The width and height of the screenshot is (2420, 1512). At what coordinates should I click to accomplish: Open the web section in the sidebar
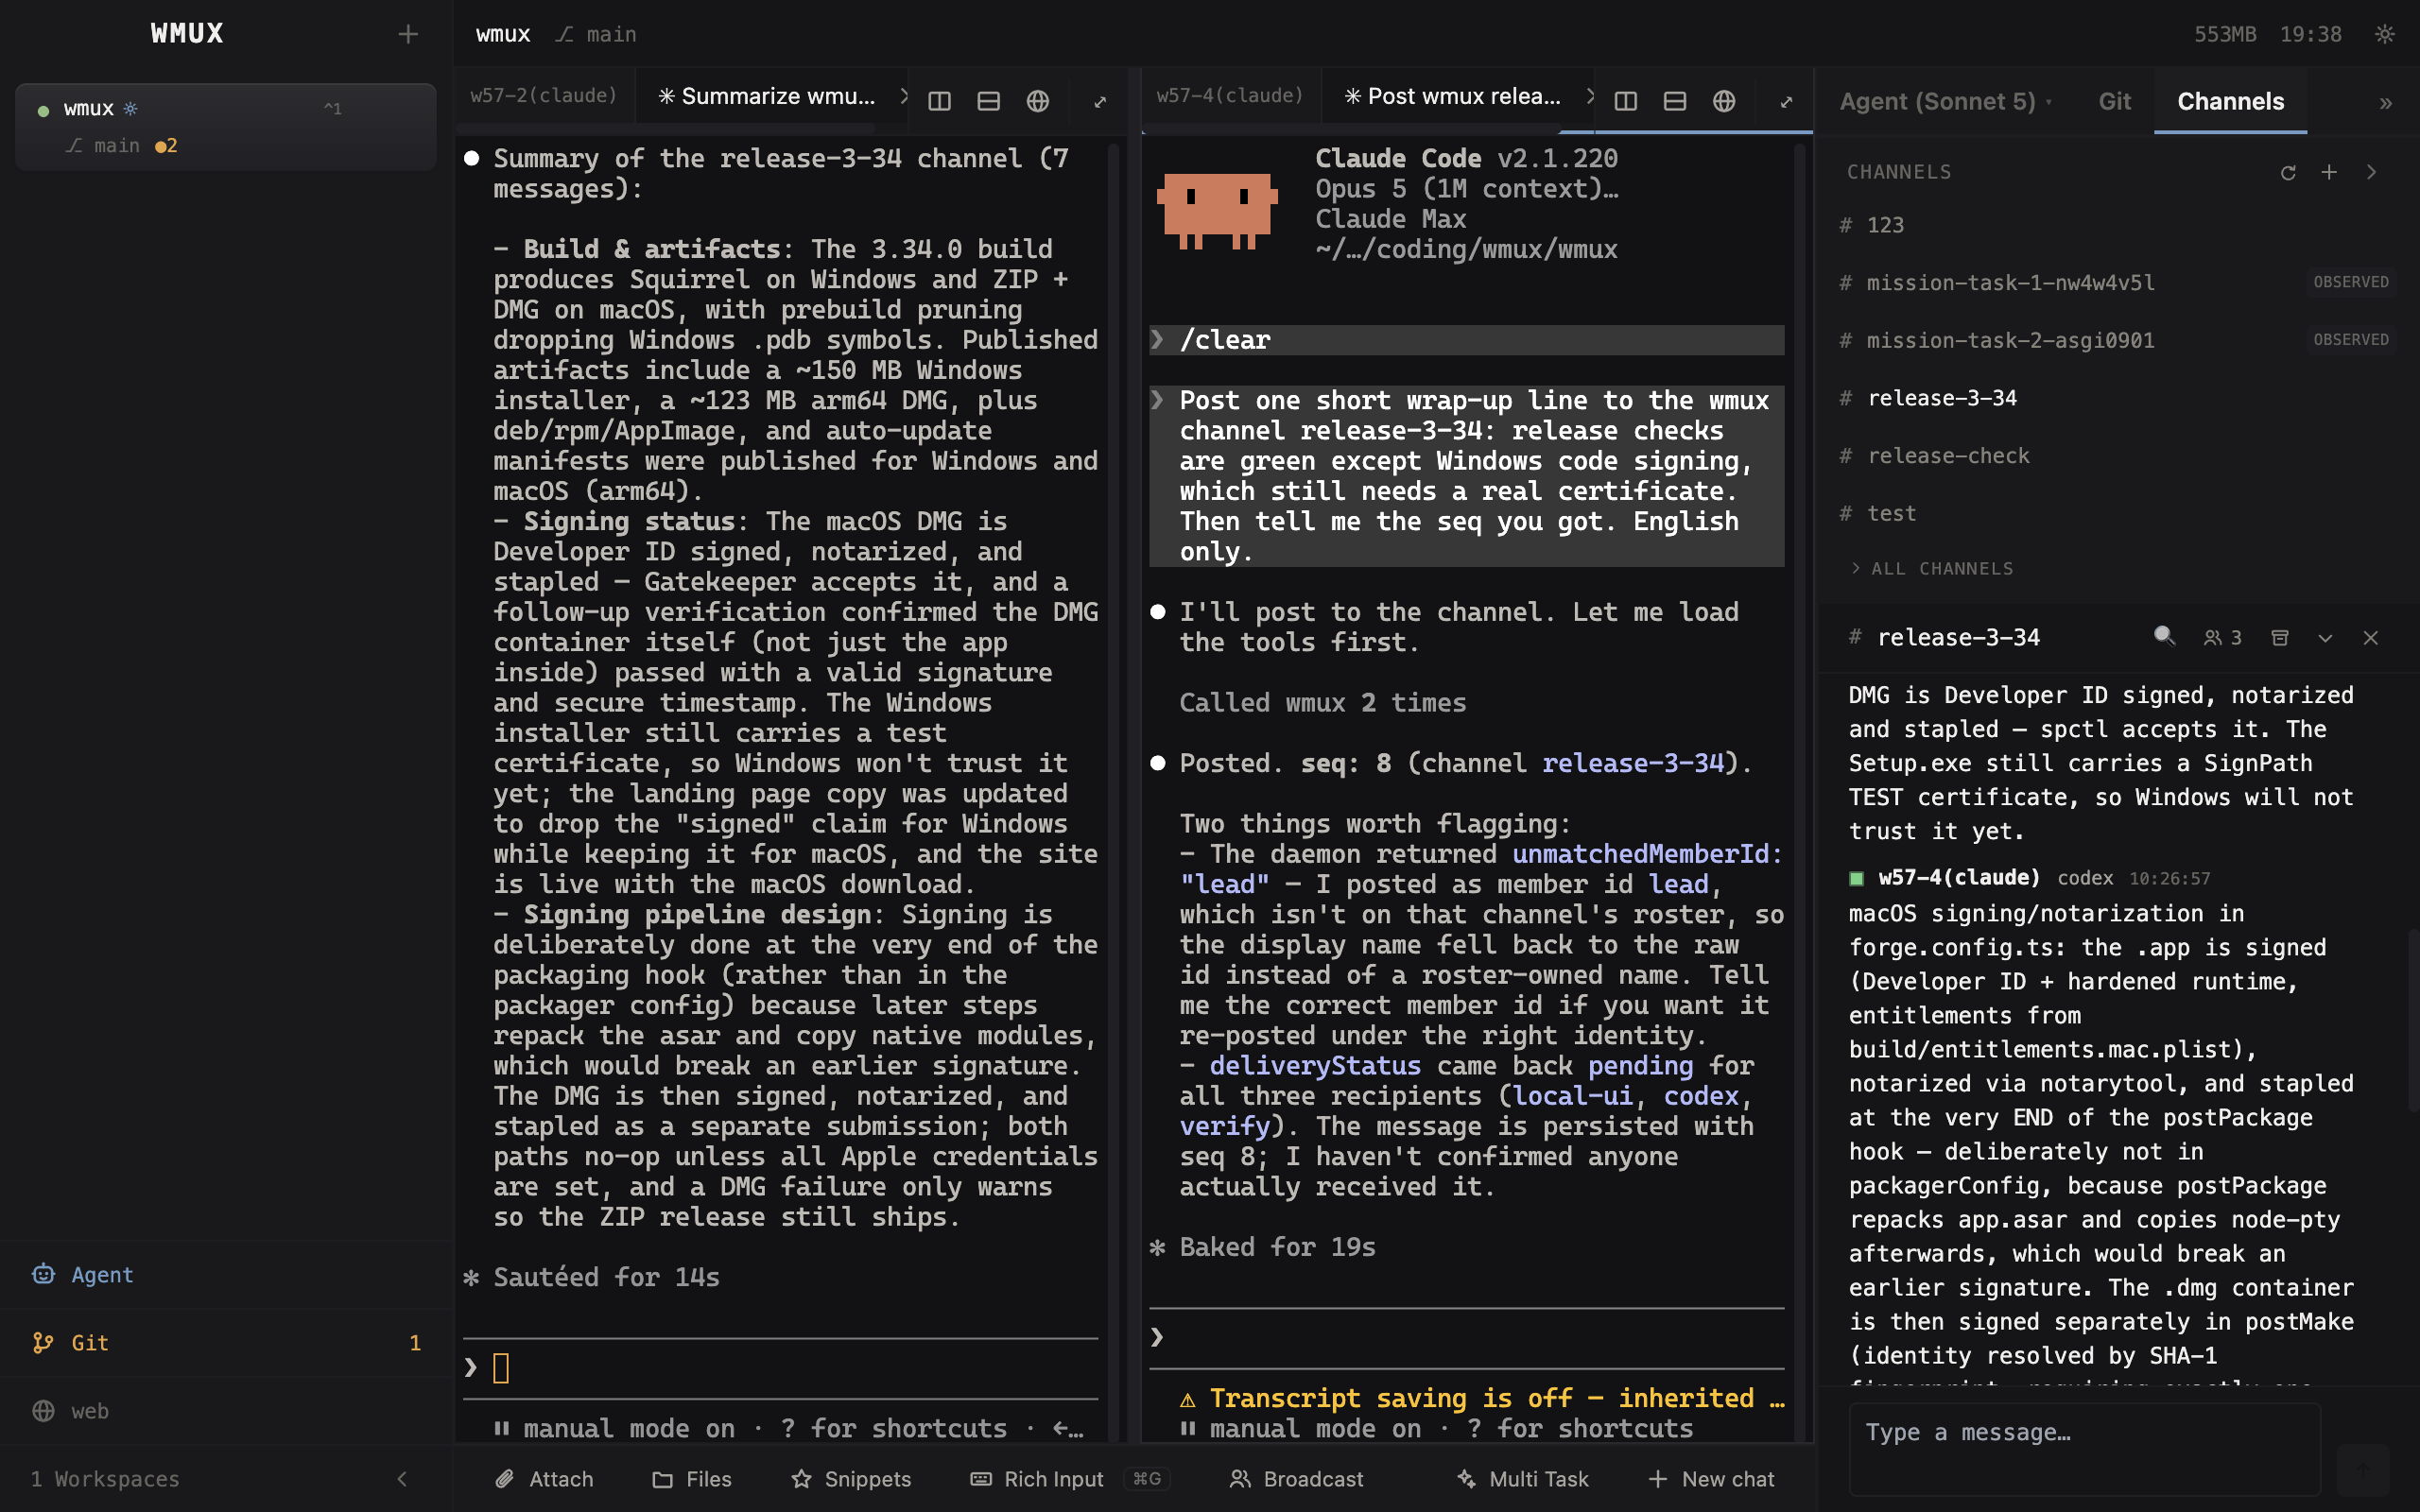point(226,1410)
